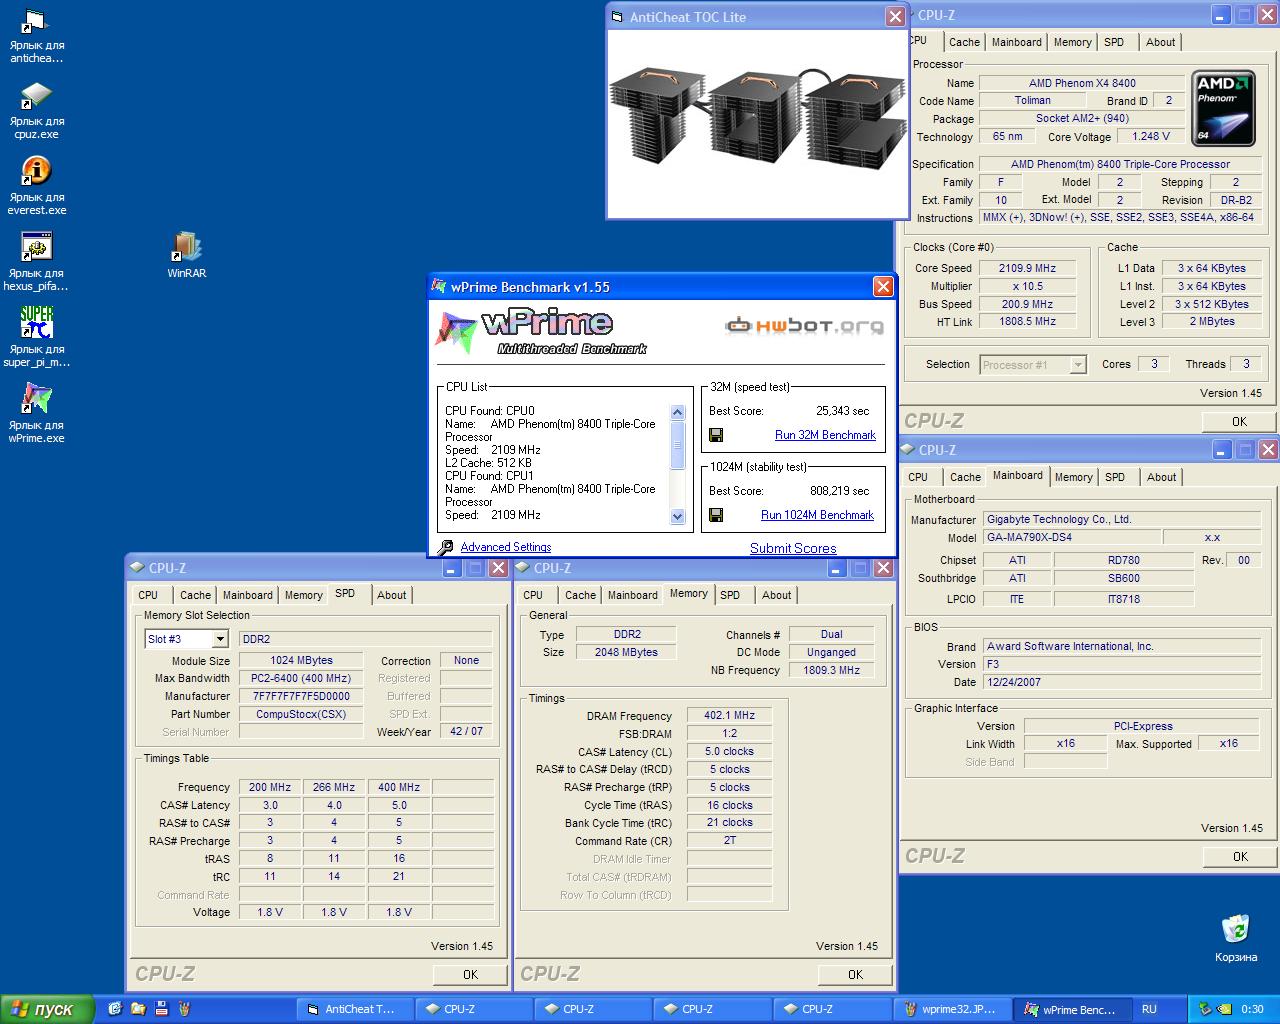Click the AntiCheat T... taskbar button
1280x1024 pixels.
point(357,1009)
